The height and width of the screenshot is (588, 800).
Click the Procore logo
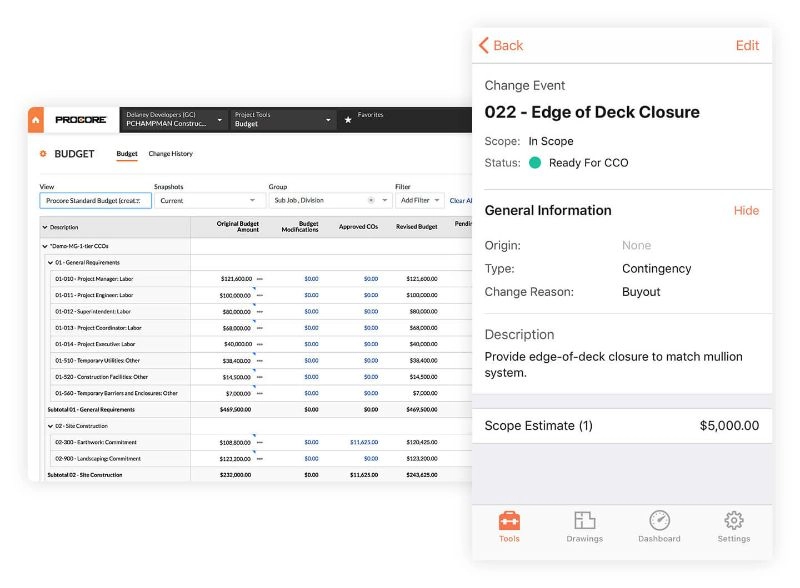coord(80,120)
